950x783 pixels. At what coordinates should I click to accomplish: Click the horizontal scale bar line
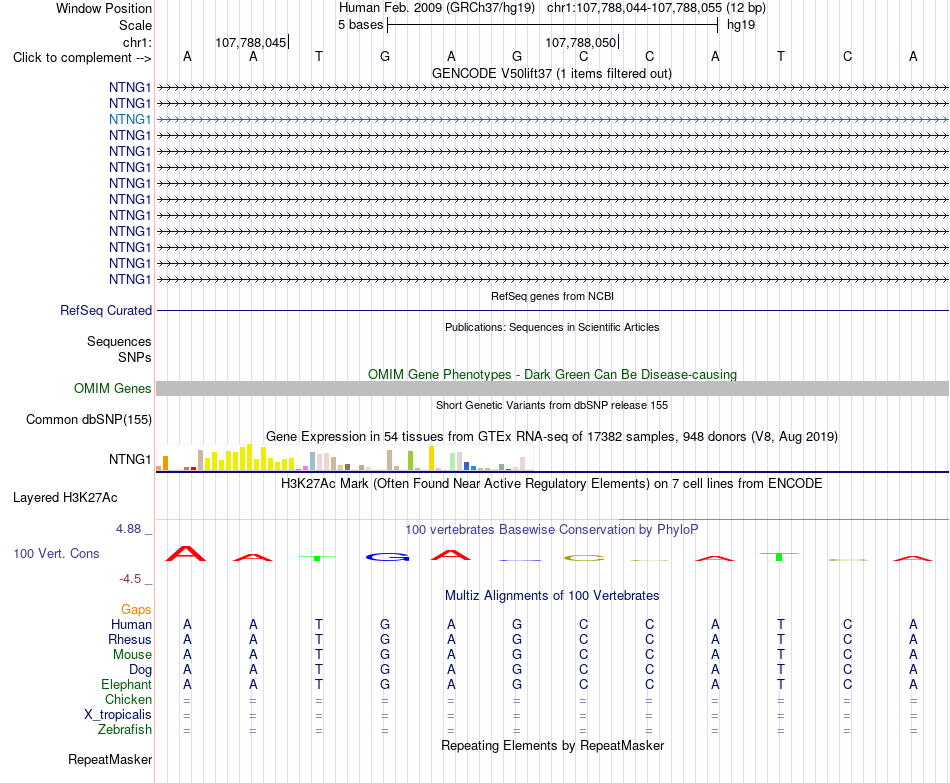tap(553, 25)
